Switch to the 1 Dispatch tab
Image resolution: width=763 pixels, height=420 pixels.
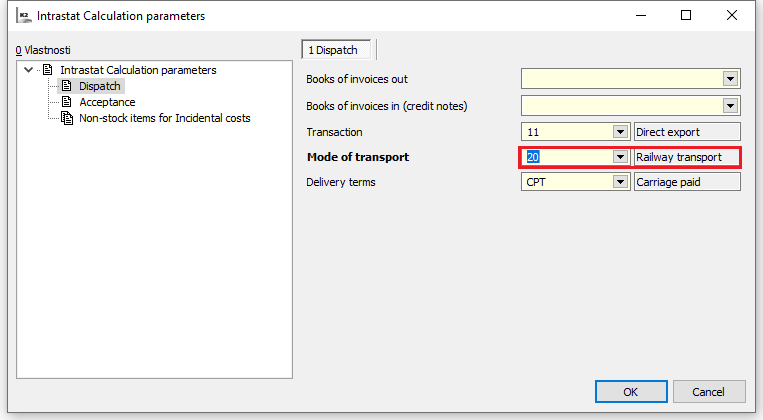click(338, 49)
